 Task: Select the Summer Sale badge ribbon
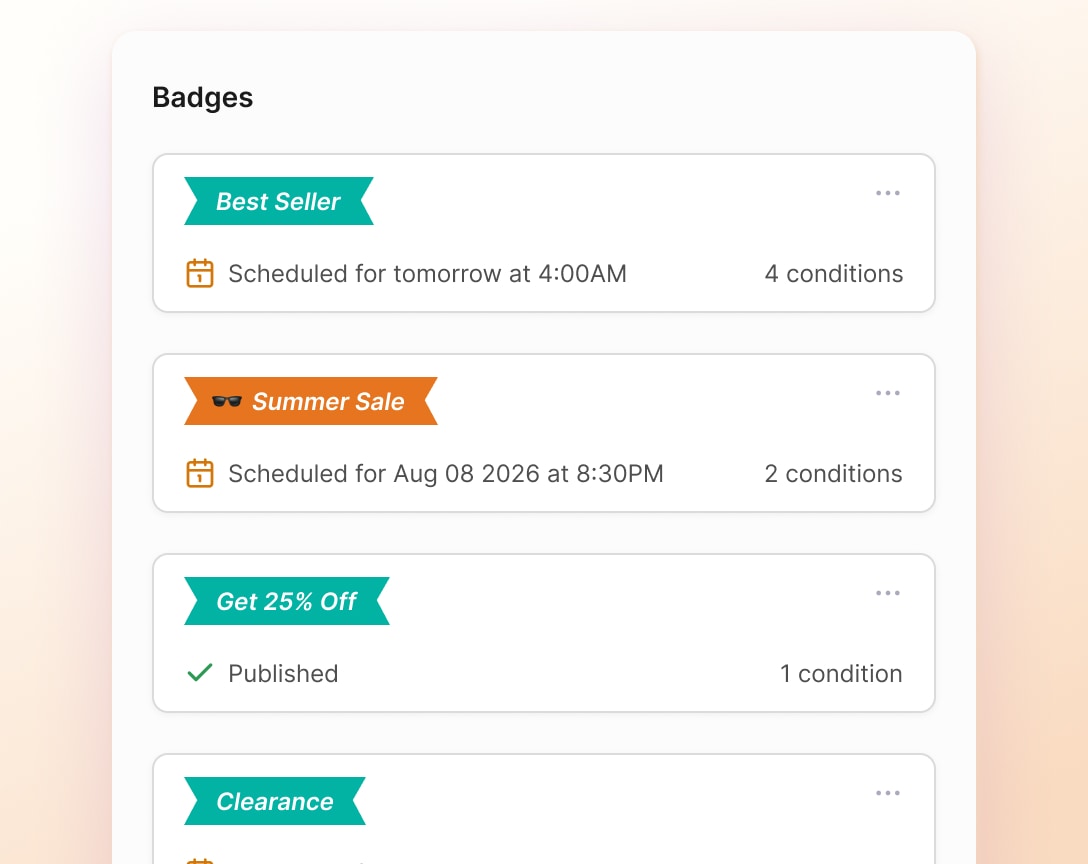point(310,401)
